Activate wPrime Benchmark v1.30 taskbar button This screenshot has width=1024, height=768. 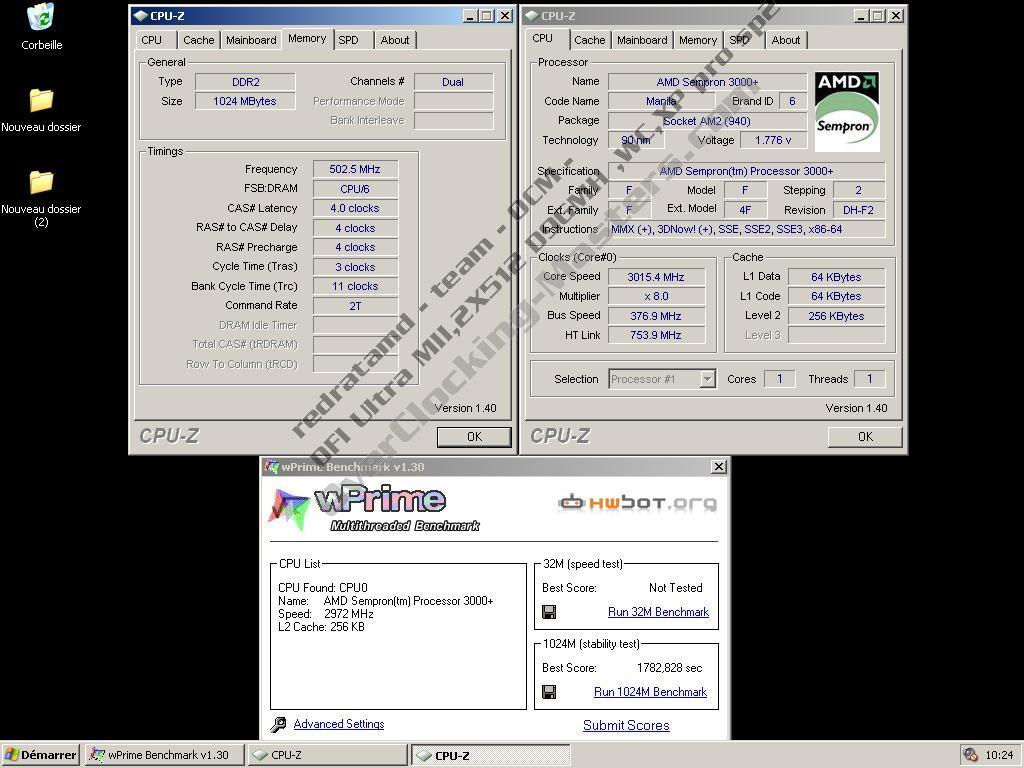tap(165, 755)
